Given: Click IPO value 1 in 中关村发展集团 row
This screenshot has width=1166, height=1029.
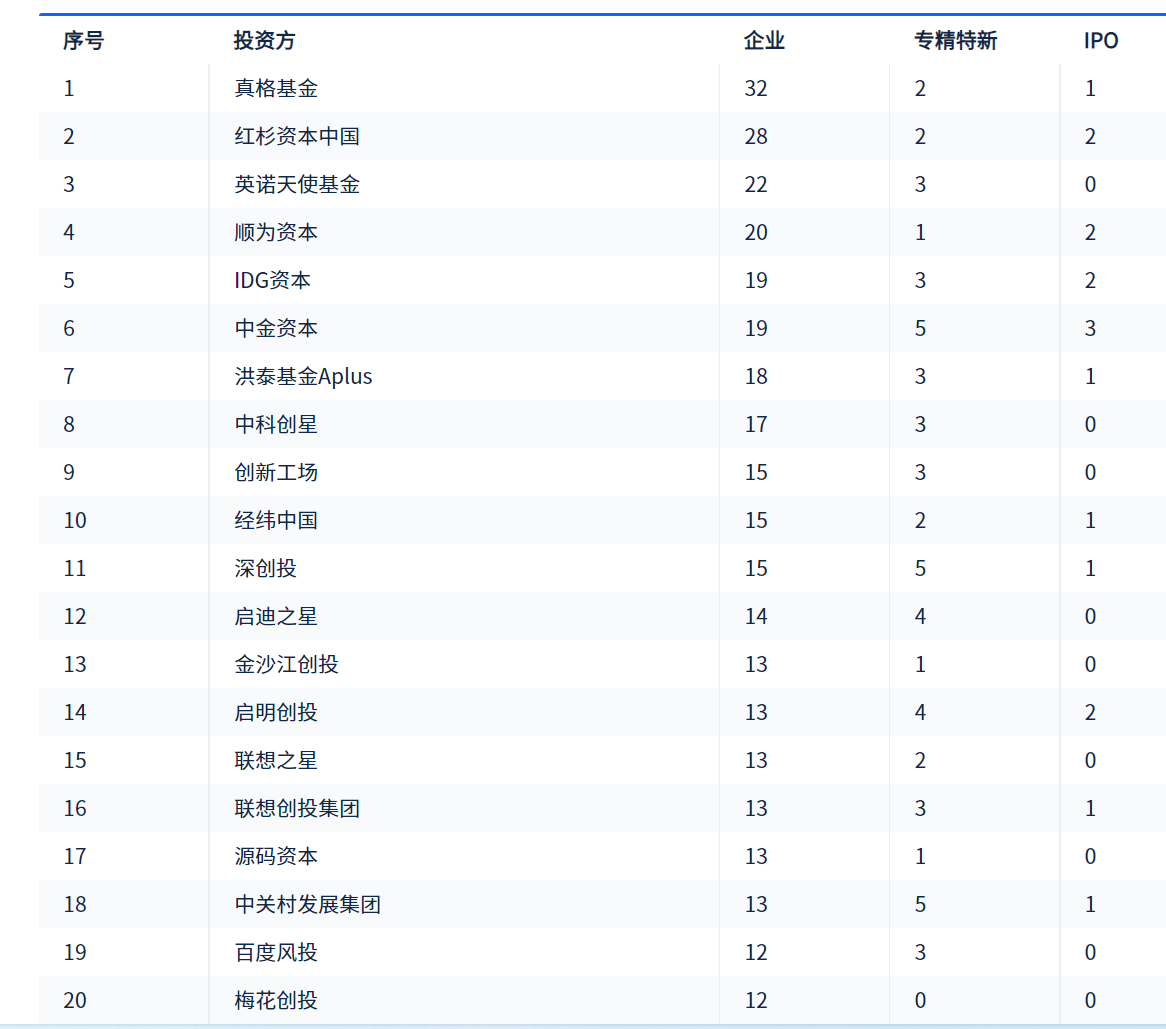Looking at the screenshot, I should pos(1090,904).
